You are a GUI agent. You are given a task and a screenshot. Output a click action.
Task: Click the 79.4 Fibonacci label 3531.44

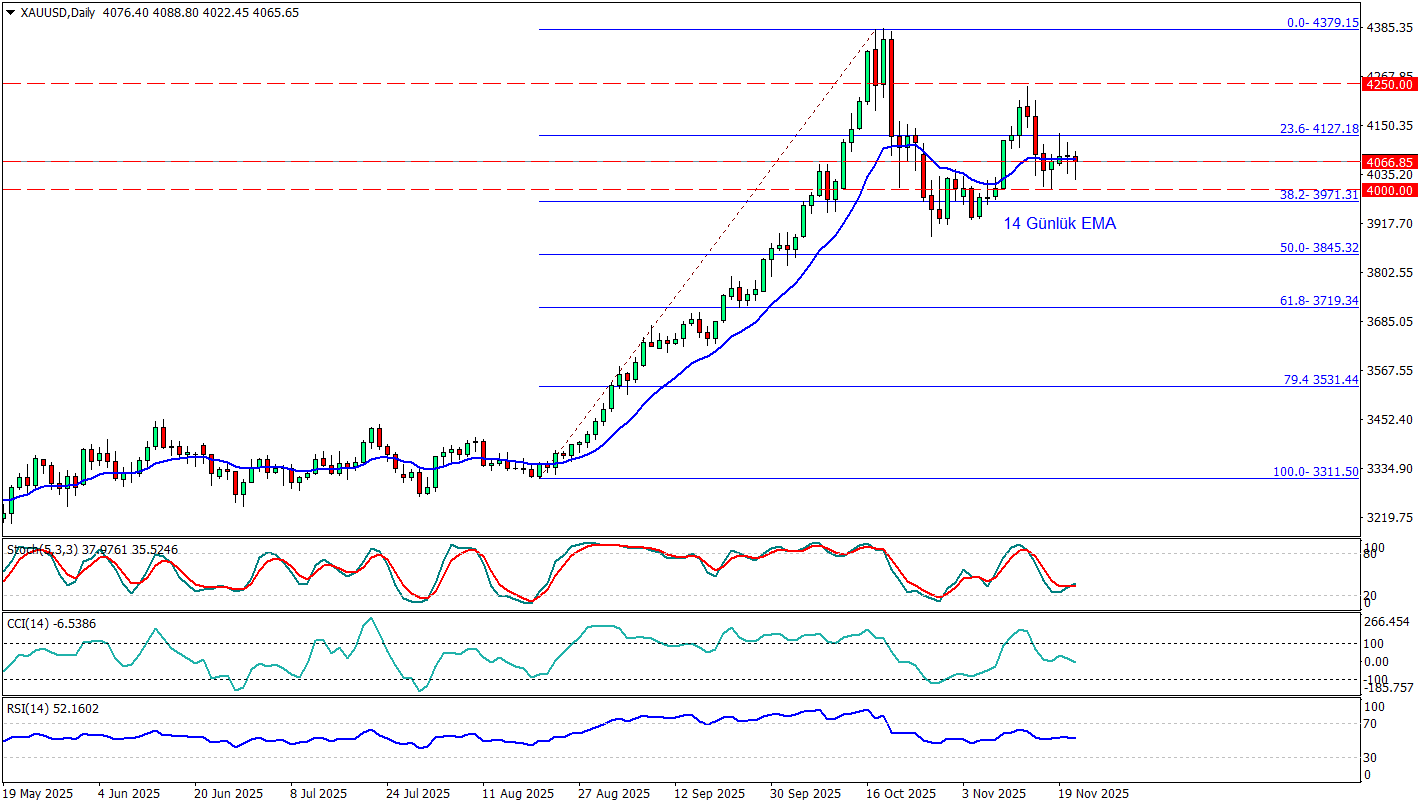(x=1320, y=379)
